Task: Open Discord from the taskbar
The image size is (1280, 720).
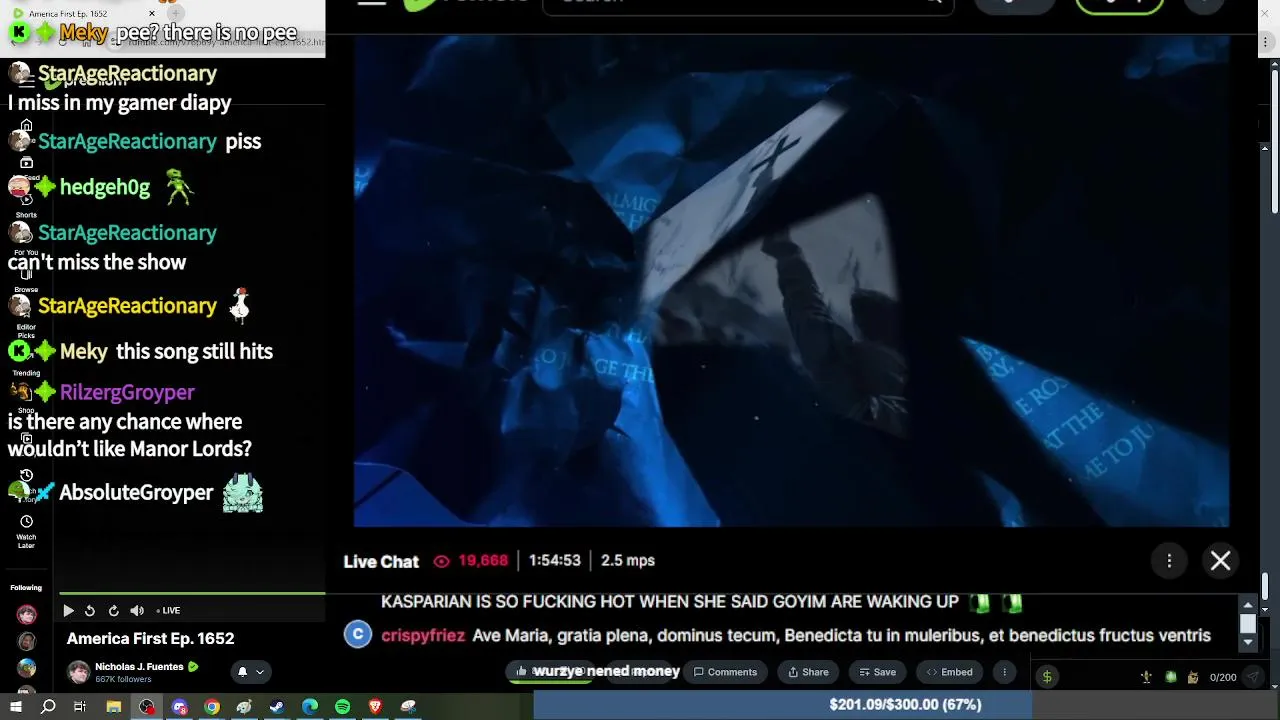Action: [180, 707]
